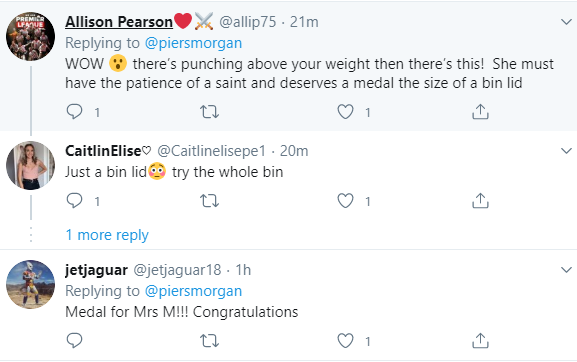This screenshot has height=362, width=577.
Task: Like CaitlinElise's tweet
Action: 346,201
